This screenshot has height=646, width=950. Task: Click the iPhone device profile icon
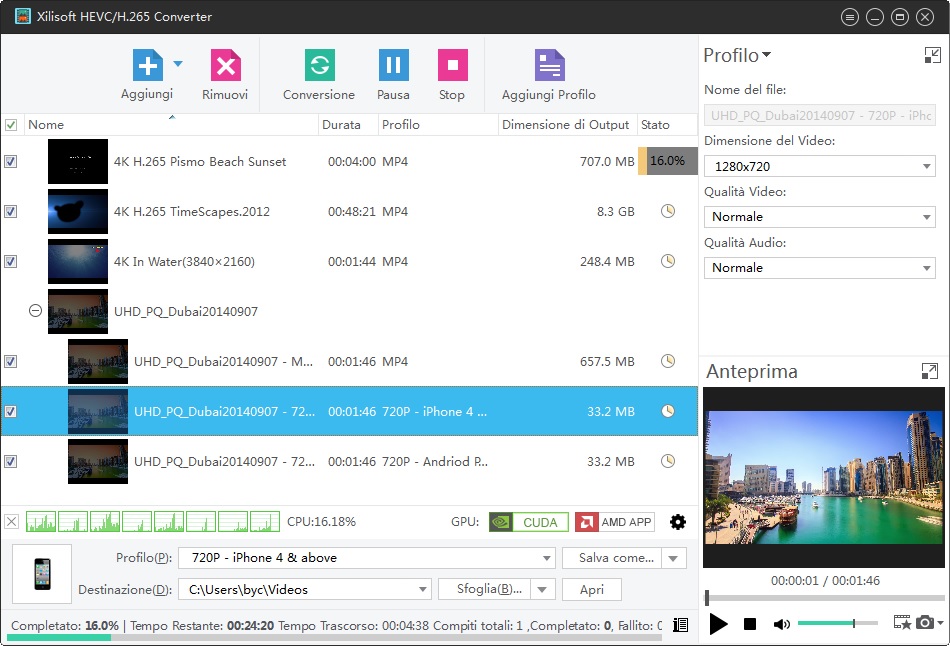[42, 573]
